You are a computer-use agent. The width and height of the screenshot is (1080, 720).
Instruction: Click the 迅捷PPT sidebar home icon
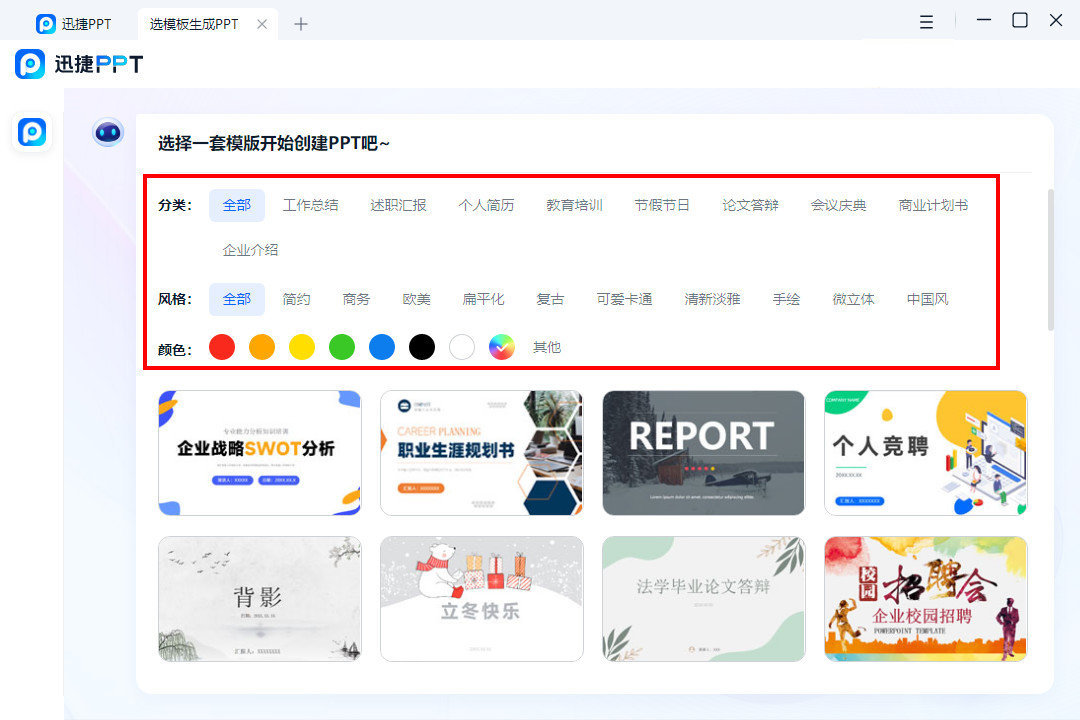(x=32, y=132)
